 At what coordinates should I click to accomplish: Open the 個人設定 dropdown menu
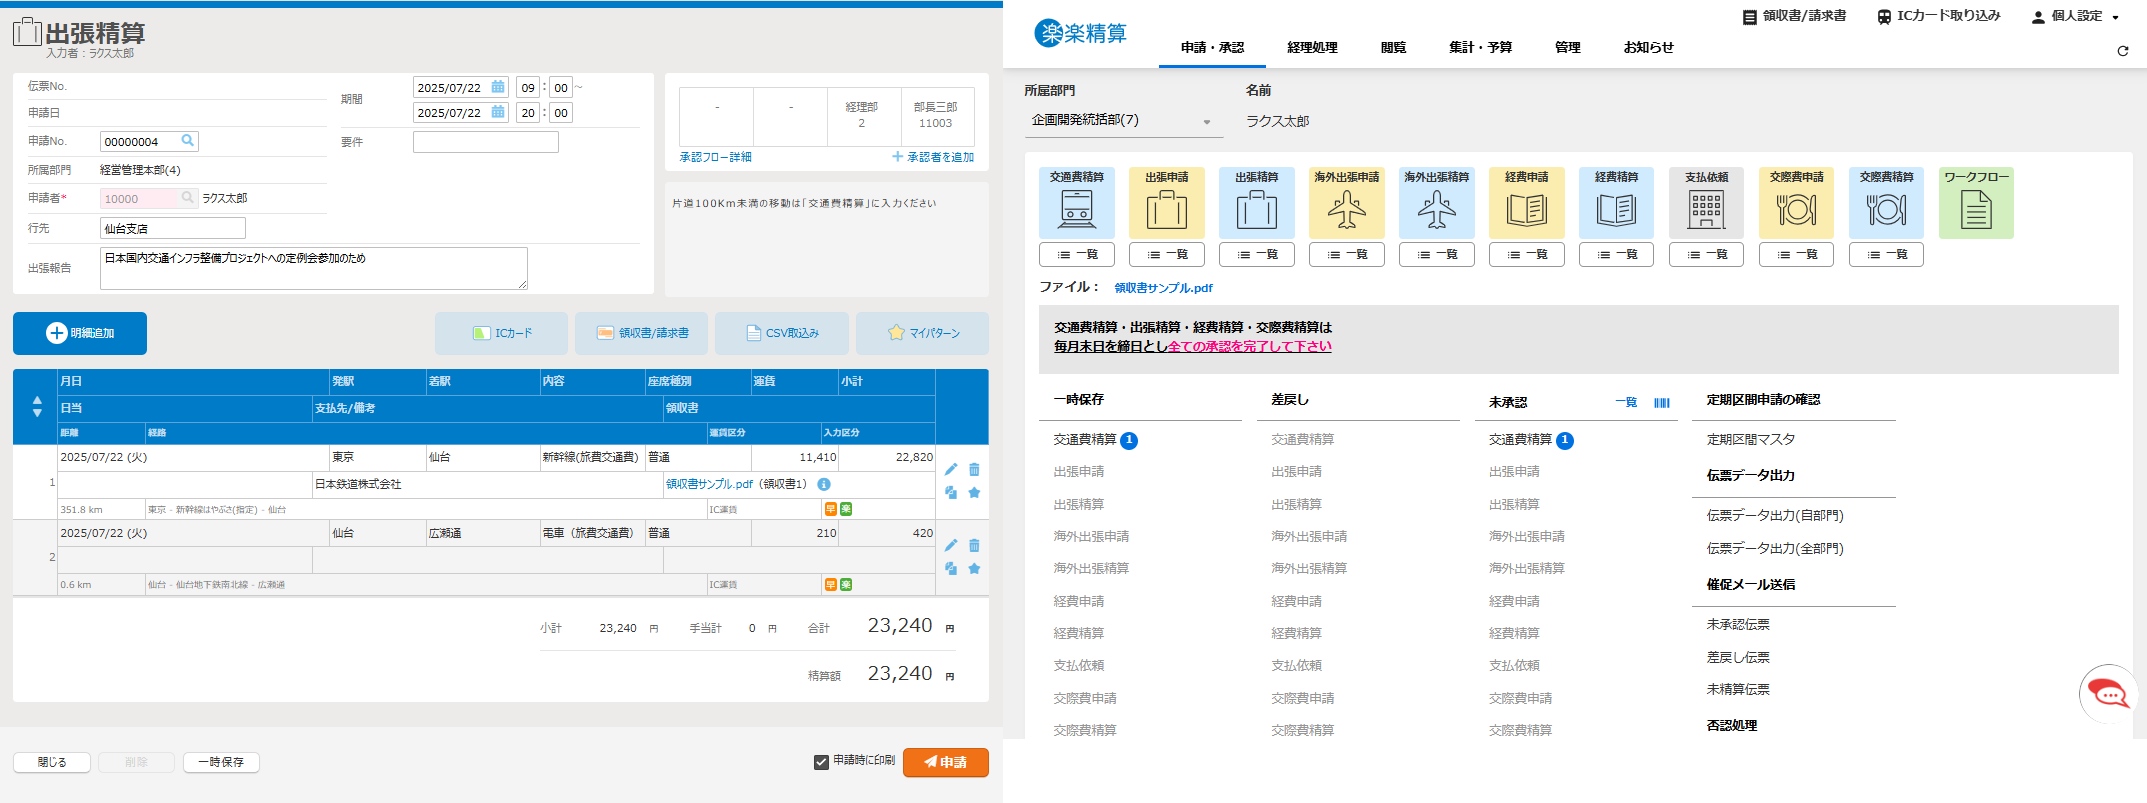(x=2075, y=17)
